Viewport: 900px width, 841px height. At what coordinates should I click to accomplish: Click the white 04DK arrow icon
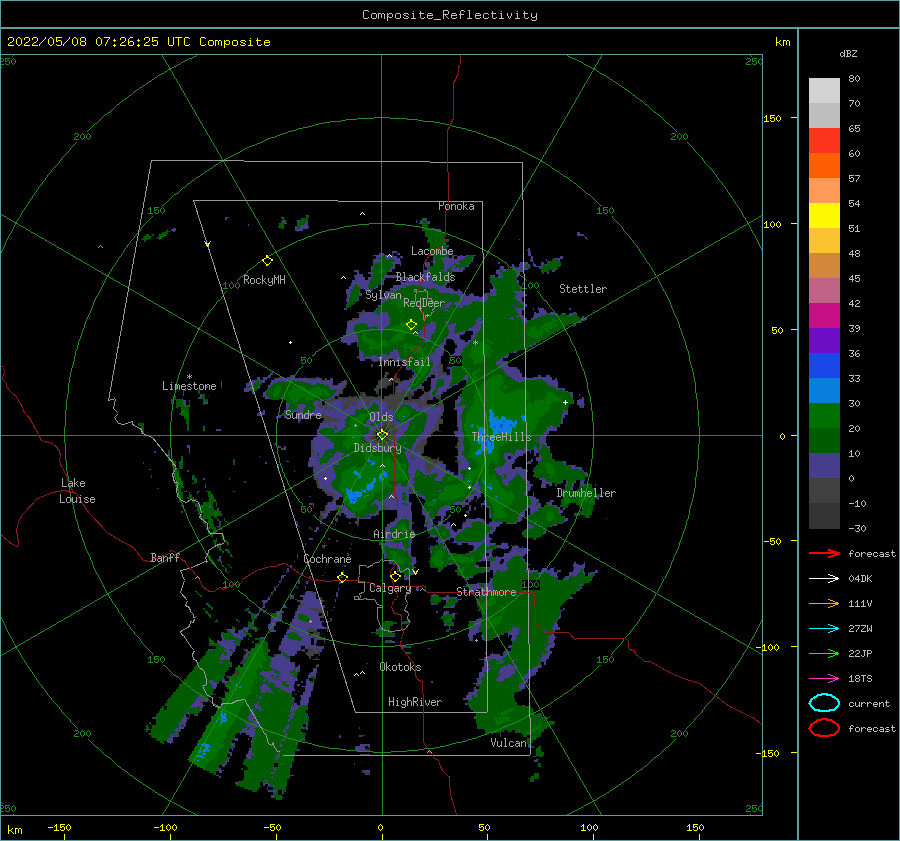point(824,579)
